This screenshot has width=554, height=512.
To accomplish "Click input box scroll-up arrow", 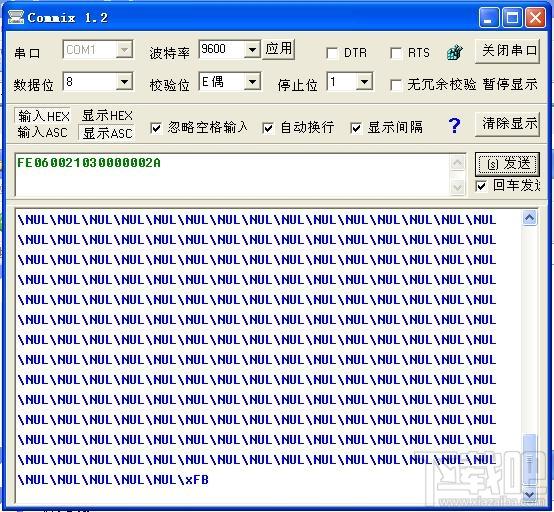I will 458,163.
